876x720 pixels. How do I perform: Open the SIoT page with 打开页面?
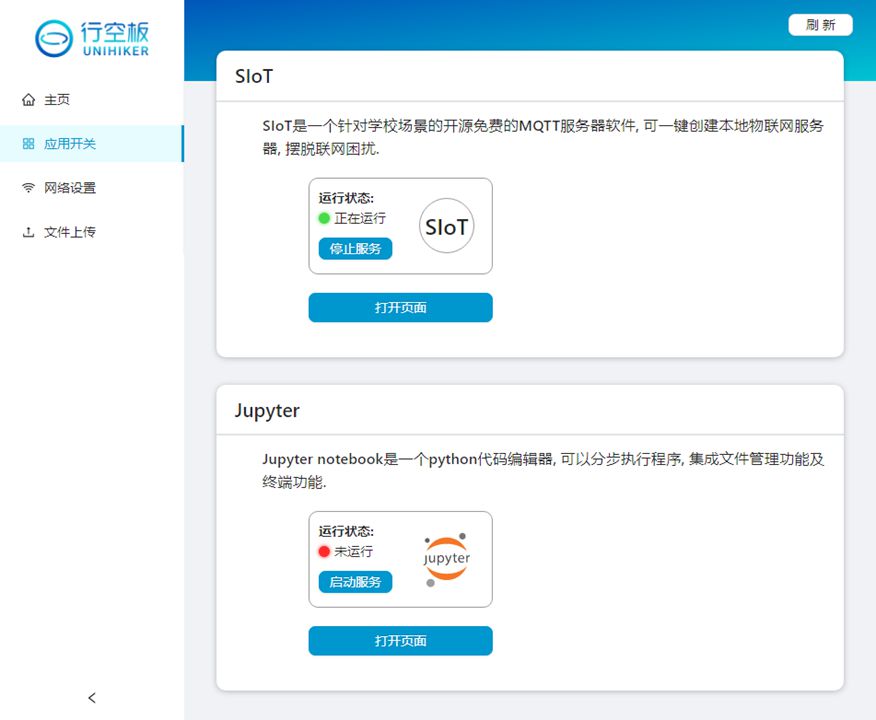pyautogui.click(x=401, y=308)
